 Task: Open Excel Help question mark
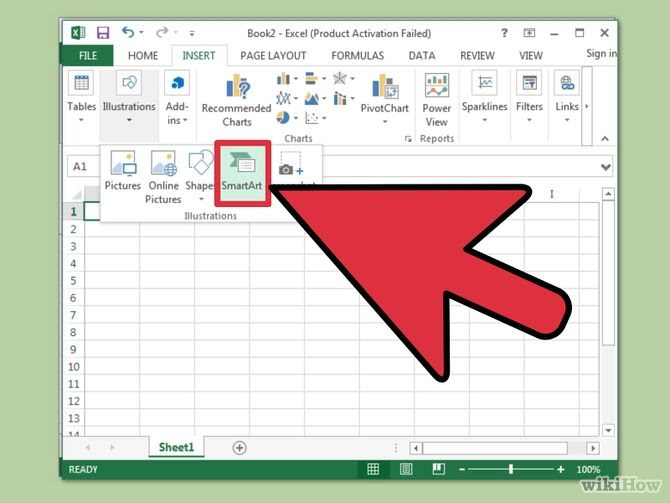pos(504,33)
